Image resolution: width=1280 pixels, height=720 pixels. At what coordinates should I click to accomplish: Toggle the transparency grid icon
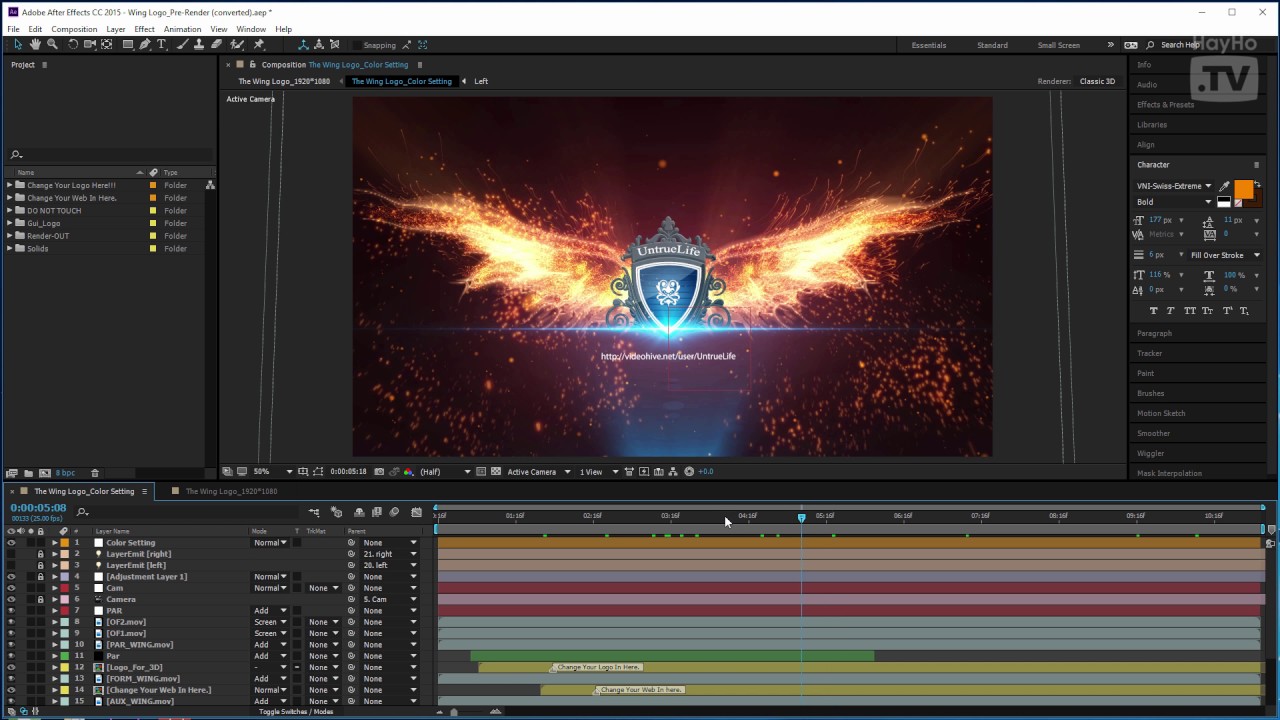click(496, 472)
